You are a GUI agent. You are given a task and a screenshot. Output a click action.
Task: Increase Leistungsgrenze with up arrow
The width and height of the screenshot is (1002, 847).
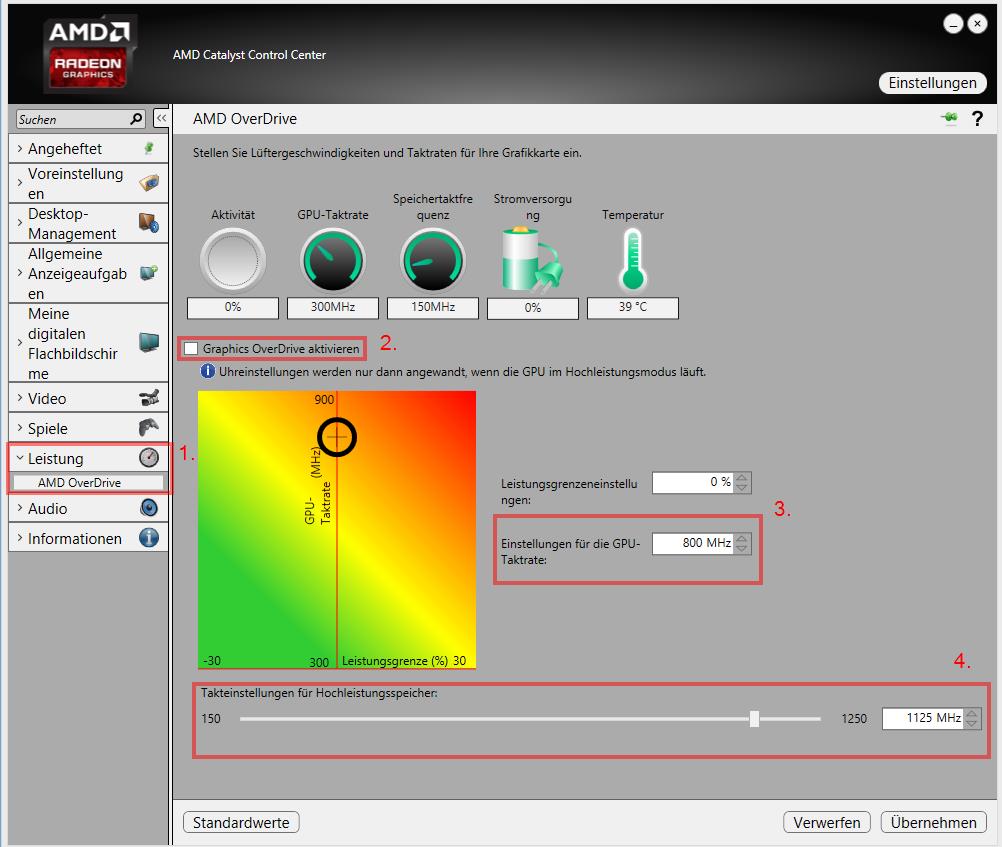point(742,478)
